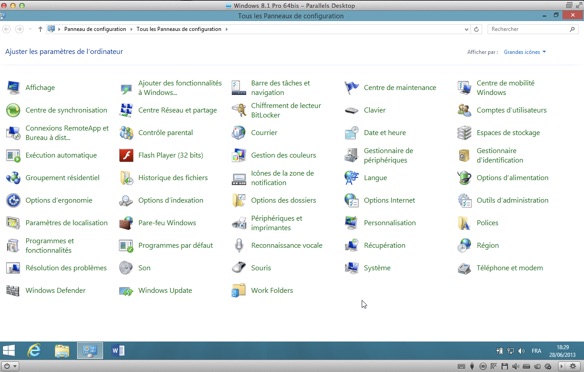Click the Polices fonts icon
Image resolution: width=584 pixels, height=372 pixels.
pyautogui.click(x=464, y=223)
